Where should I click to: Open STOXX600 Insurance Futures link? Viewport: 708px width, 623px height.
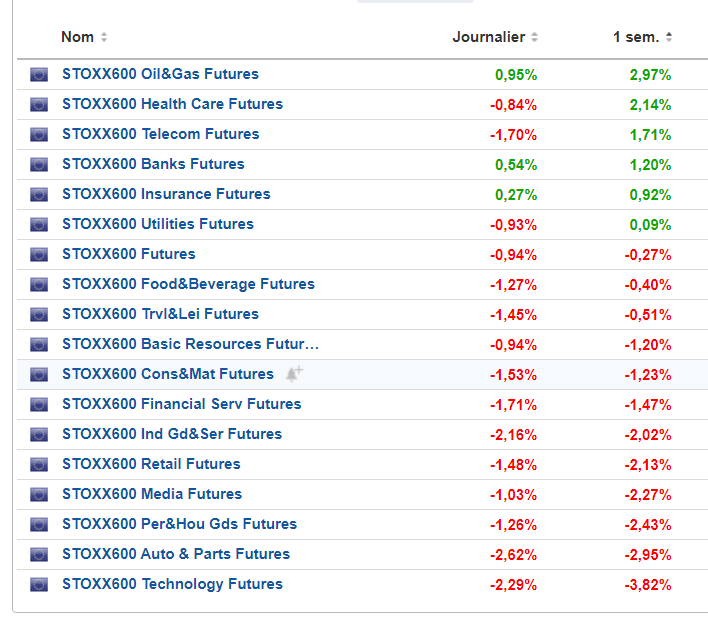[x=166, y=194]
